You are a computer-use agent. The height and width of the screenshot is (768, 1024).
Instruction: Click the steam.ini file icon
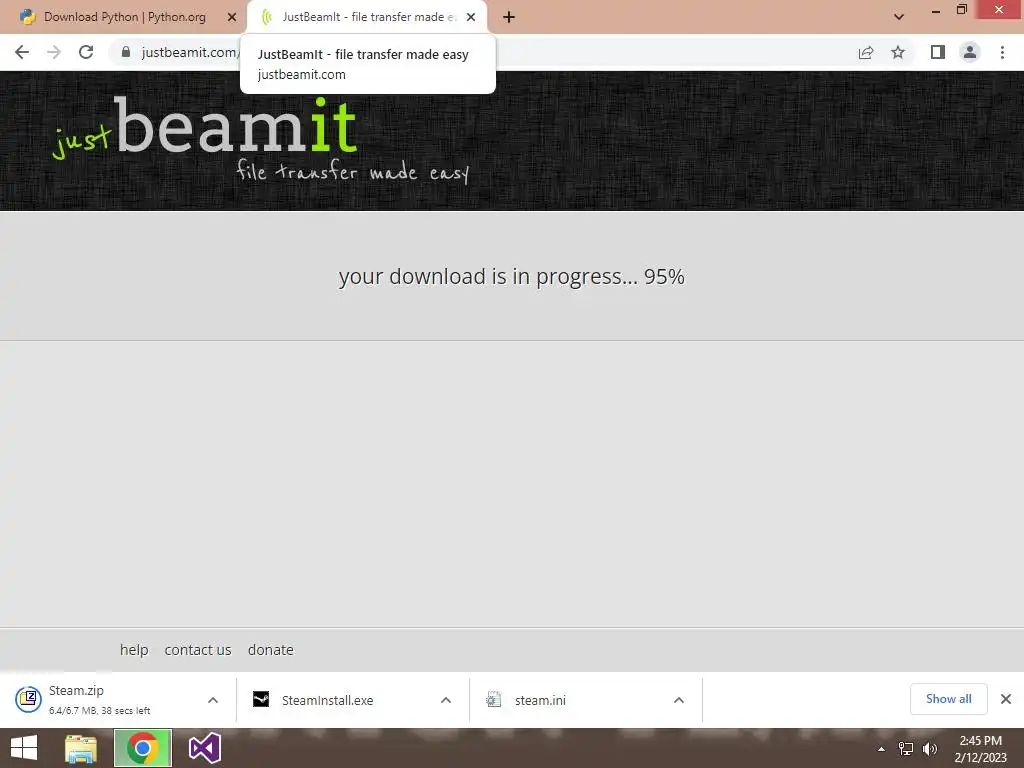click(x=494, y=699)
